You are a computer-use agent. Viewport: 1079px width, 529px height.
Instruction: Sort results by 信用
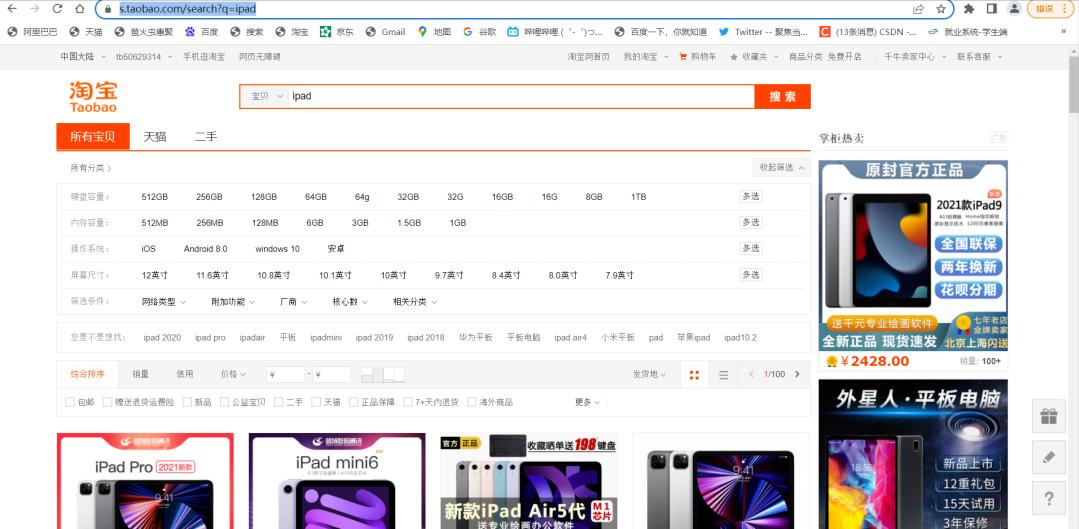(184, 374)
